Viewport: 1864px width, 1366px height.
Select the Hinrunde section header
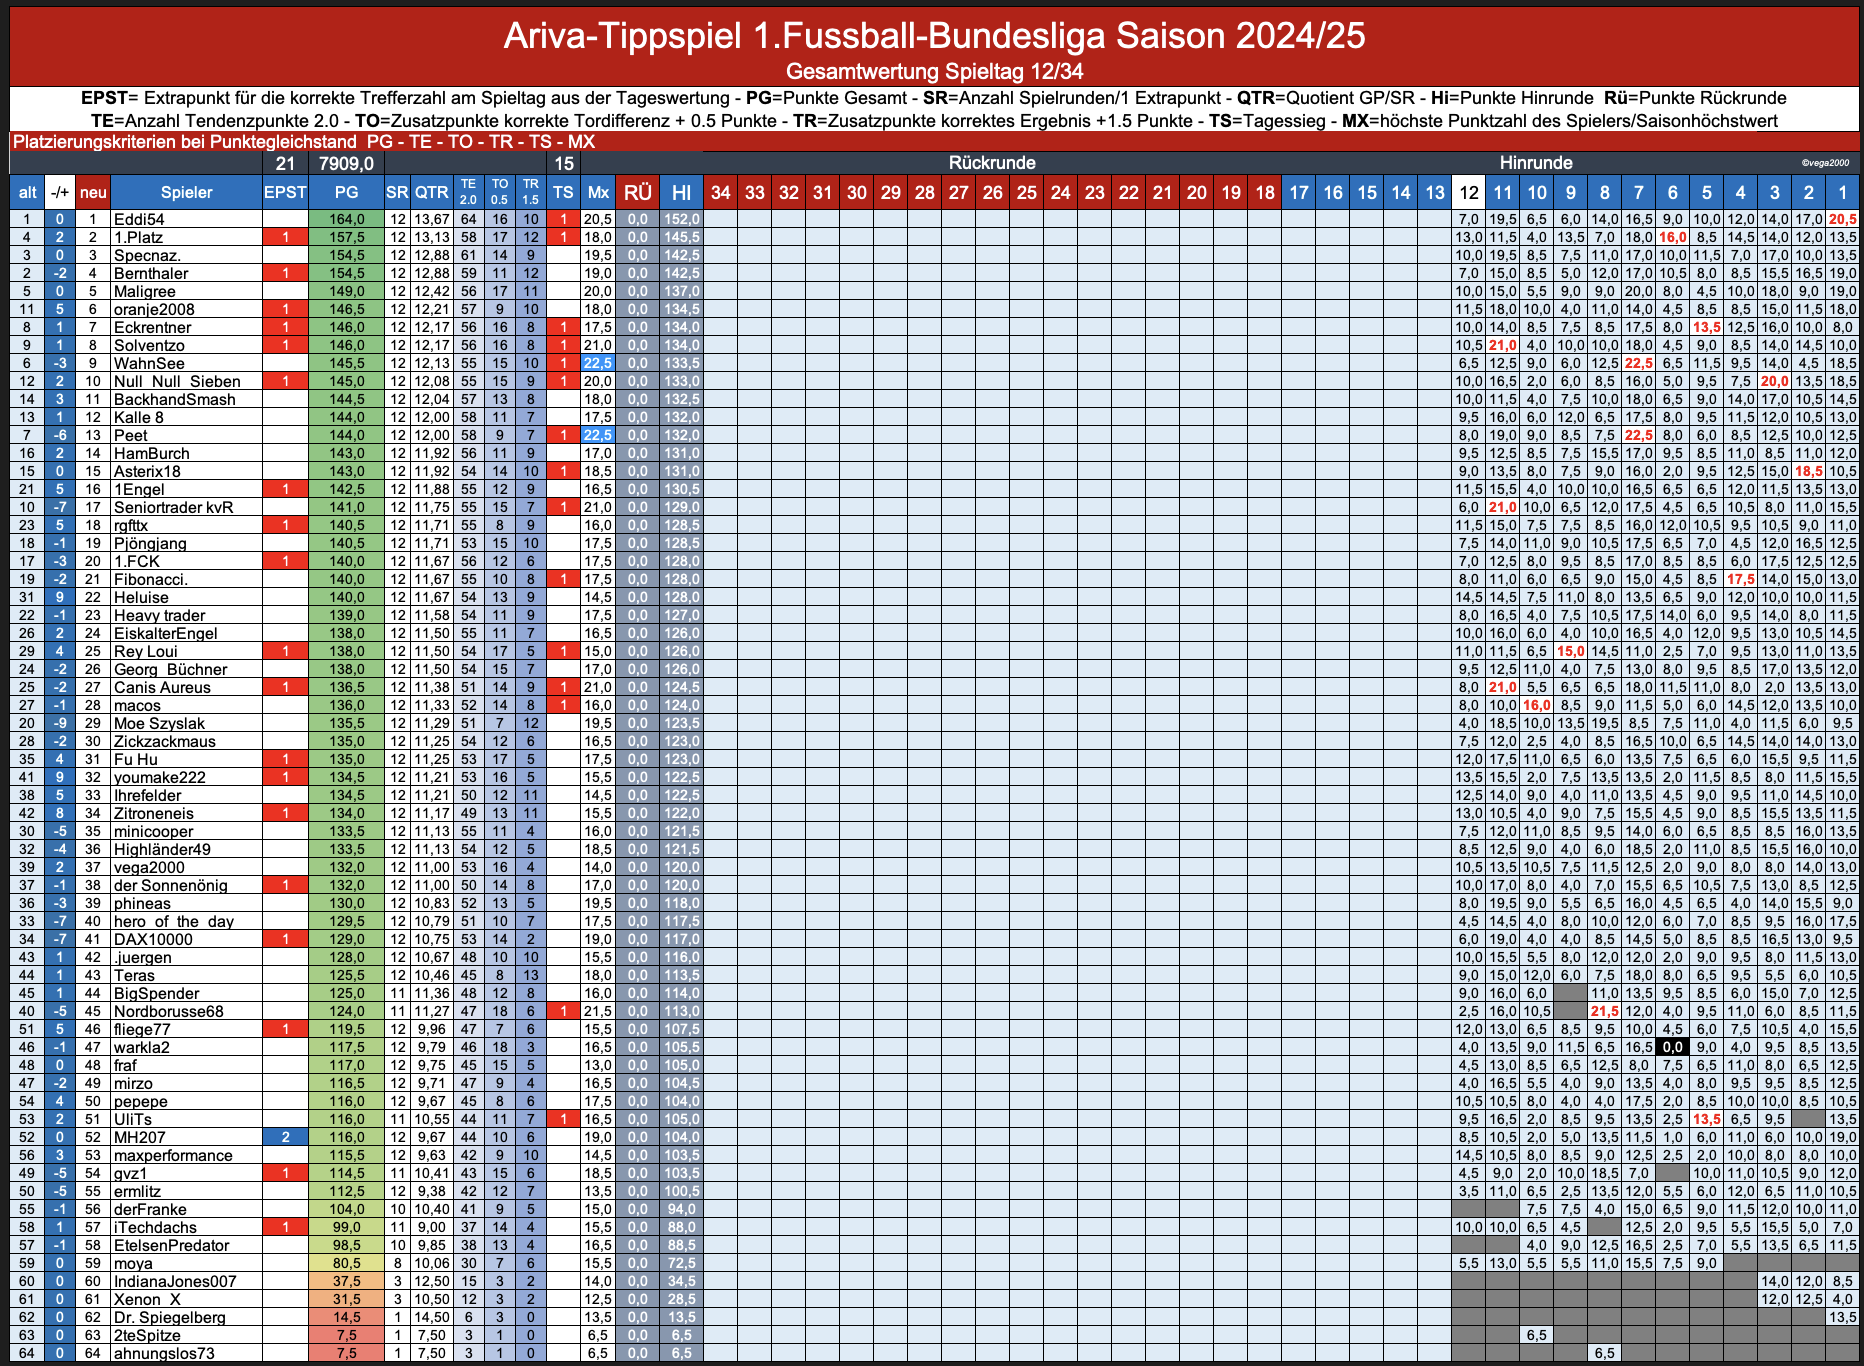(1536, 163)
